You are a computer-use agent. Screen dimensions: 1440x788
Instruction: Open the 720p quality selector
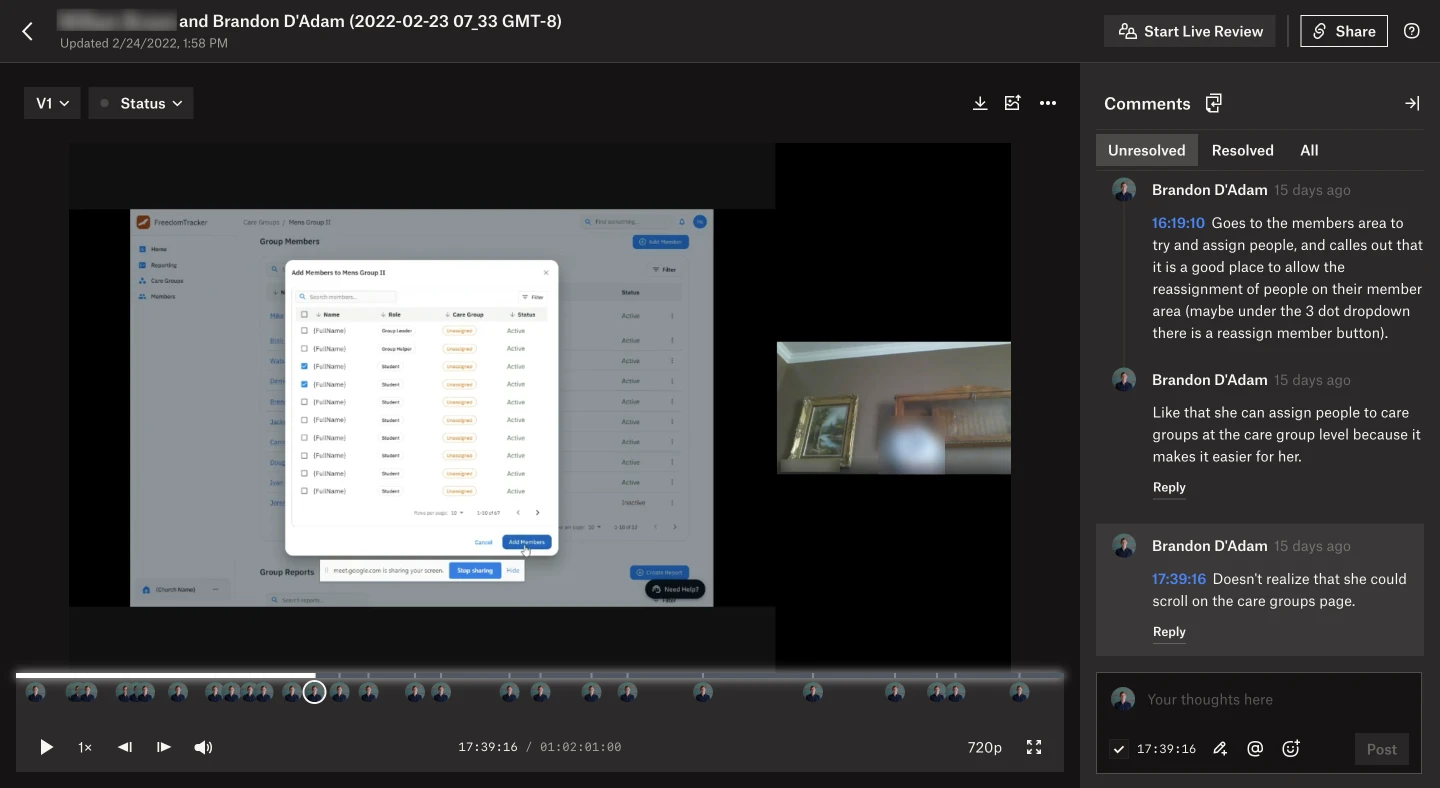pos(984,747)
